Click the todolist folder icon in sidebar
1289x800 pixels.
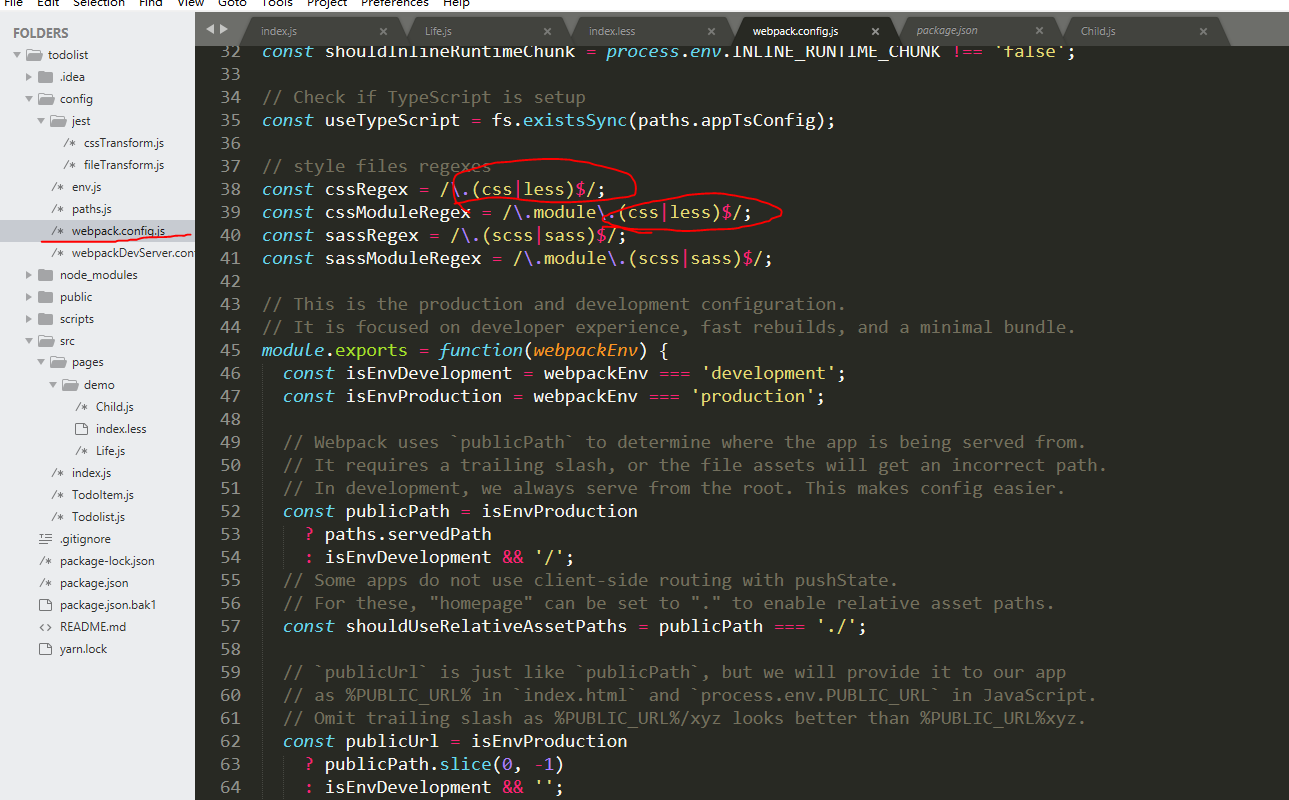click(x=33, y=55)
